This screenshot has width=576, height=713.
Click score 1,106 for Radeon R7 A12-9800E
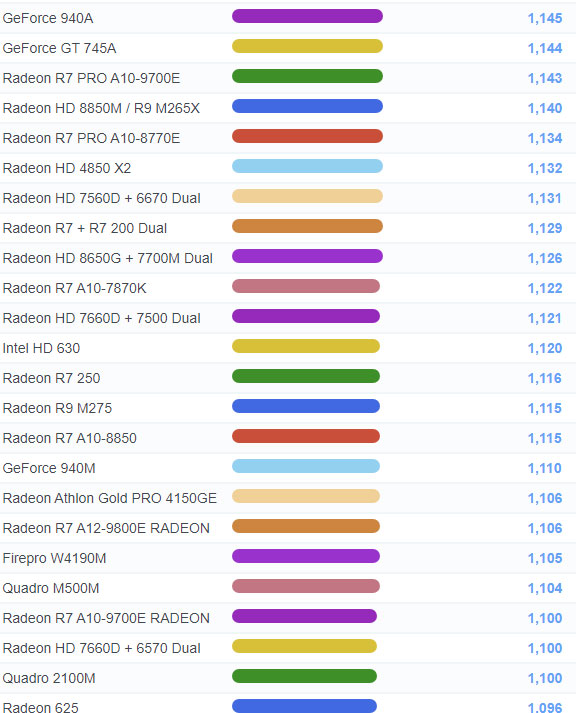(x=545, y=528)
